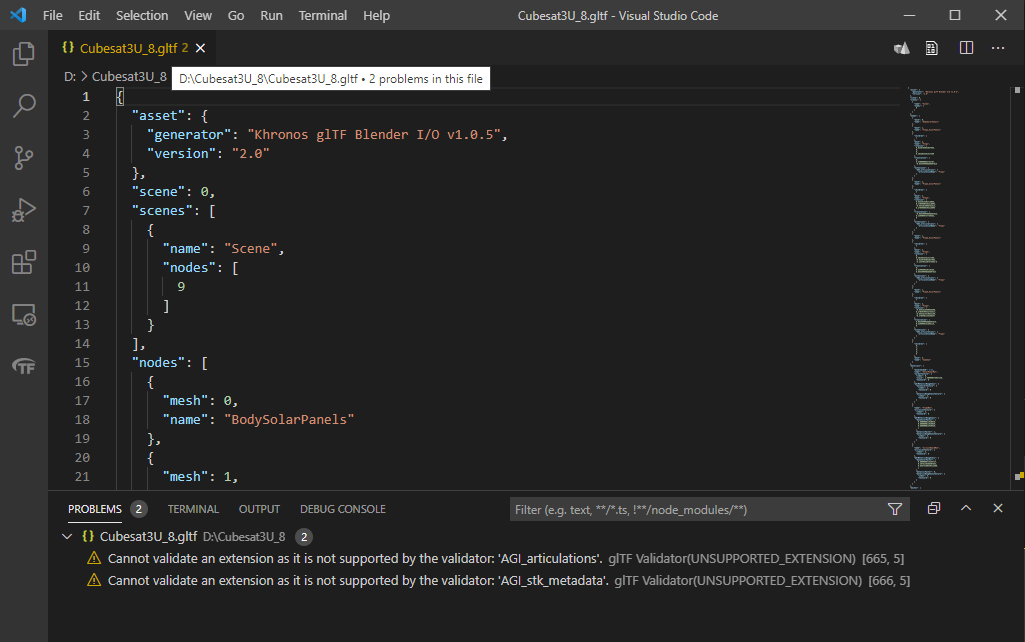Open the Source Control view
1025x642 pixels.
22,157
